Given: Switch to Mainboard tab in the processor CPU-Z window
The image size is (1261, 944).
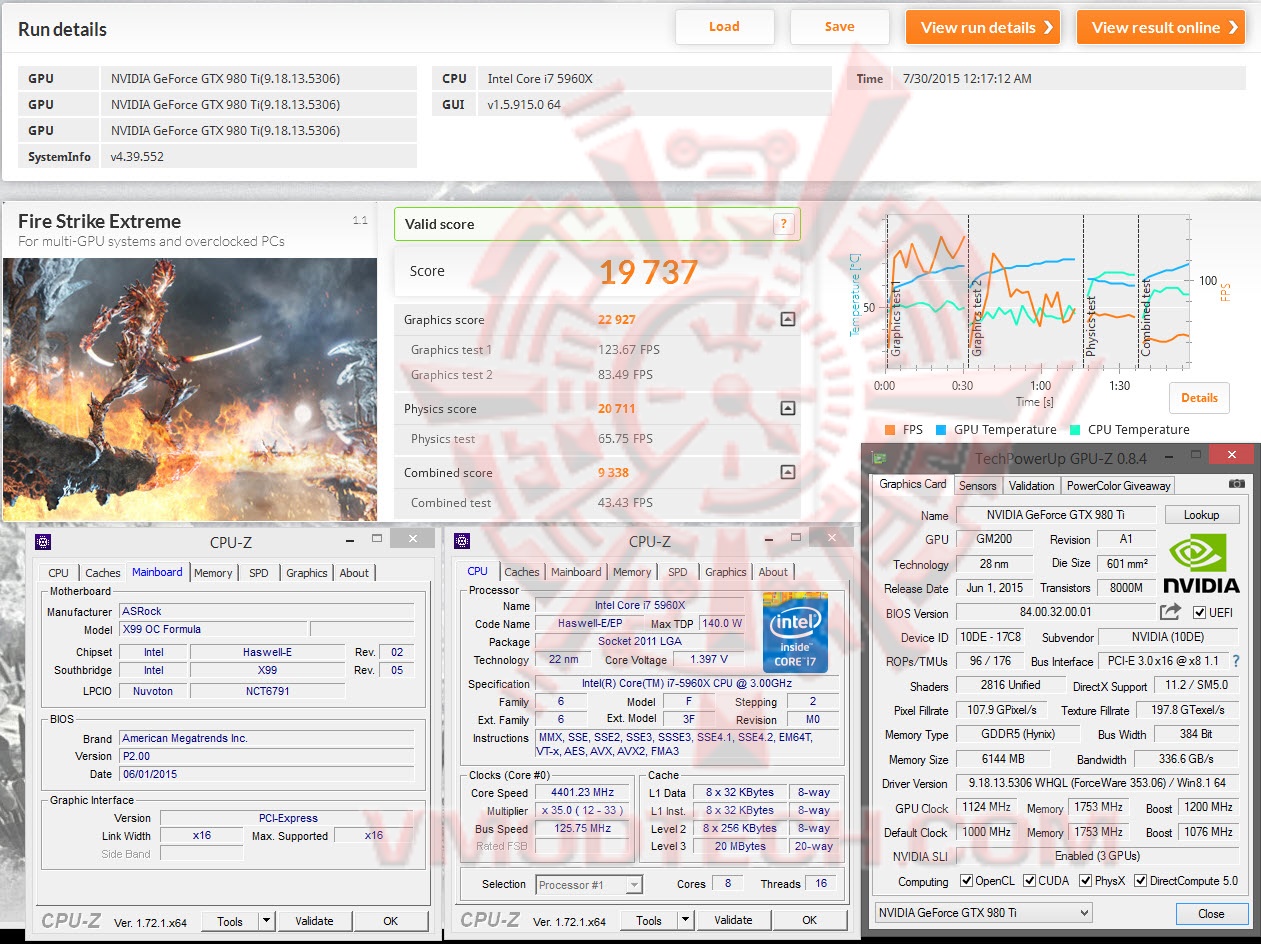Looking at the screenshot, I should (576, 572).
